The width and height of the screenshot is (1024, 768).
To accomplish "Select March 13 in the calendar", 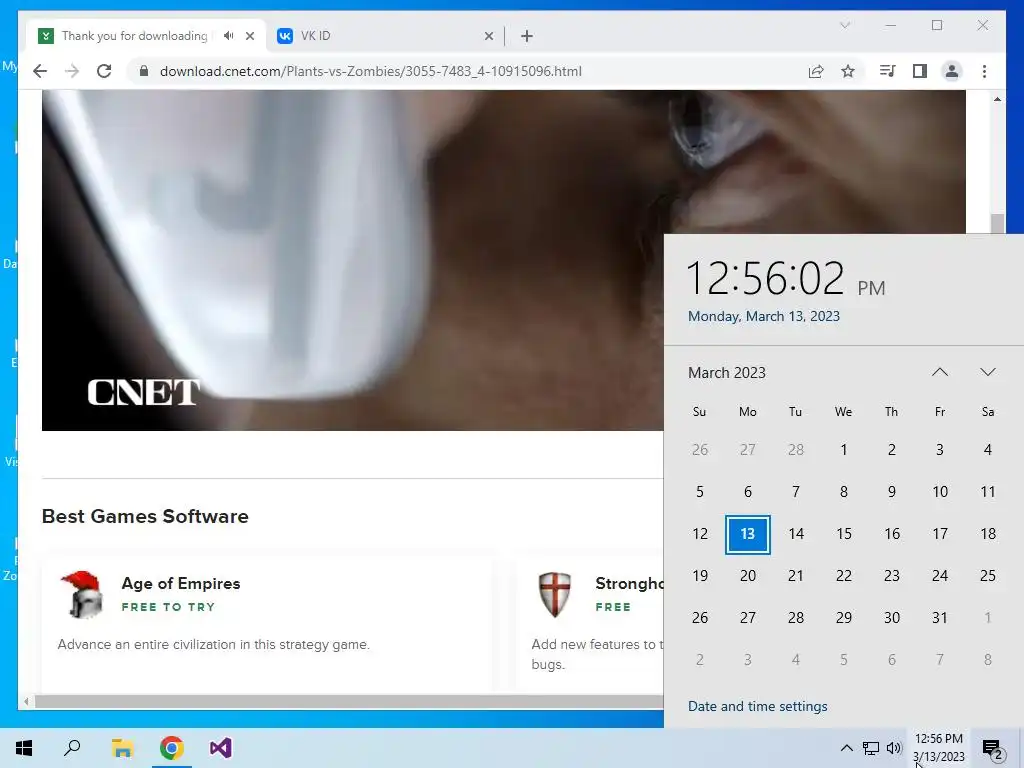I will click(x=748, y=534).
